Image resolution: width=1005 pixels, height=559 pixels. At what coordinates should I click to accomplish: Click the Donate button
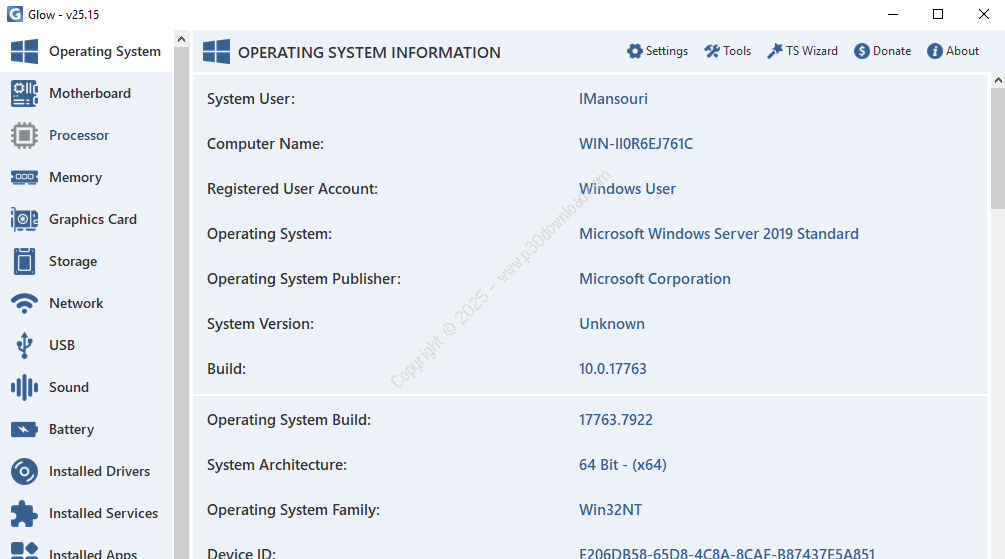point(882,51)
